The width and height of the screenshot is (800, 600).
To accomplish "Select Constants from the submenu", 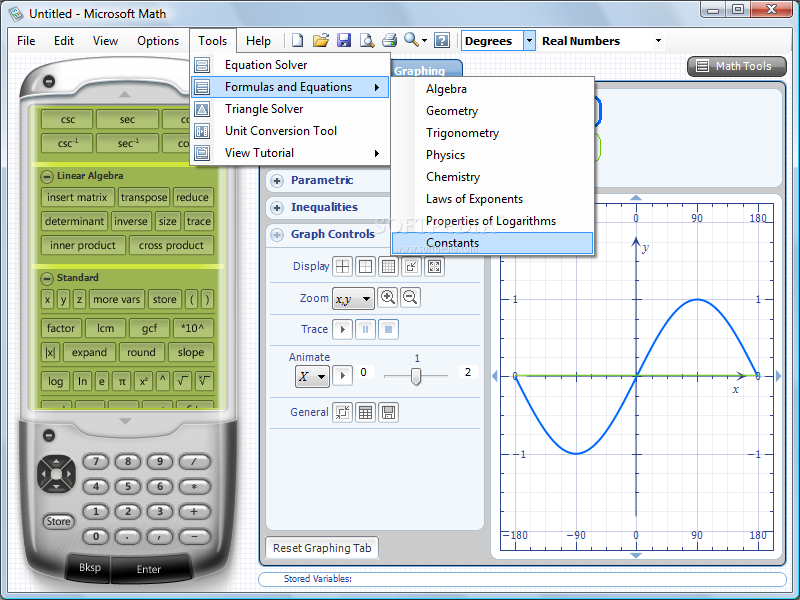I will 492,243.
